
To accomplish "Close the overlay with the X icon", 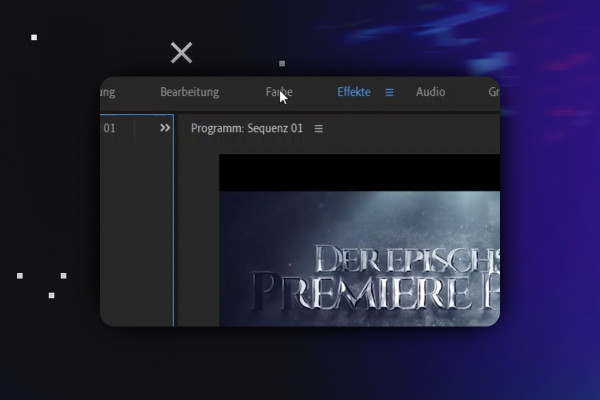I will [x=181, y=52].
